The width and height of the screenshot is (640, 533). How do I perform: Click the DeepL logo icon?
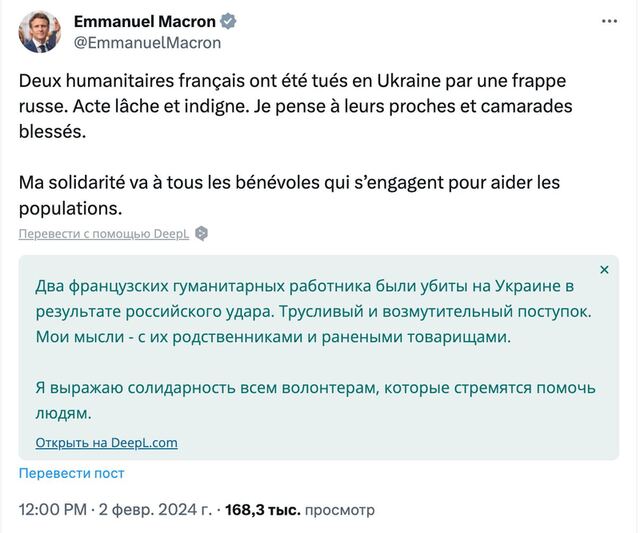[201, 233]
